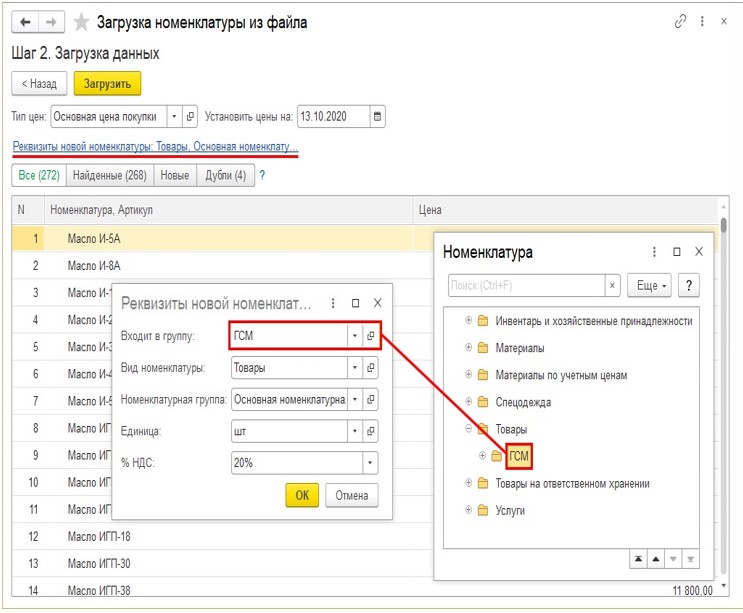Add this page to favorites star
Image resolution: width=743 pixels, height=613 pixels.
[81, 21]
